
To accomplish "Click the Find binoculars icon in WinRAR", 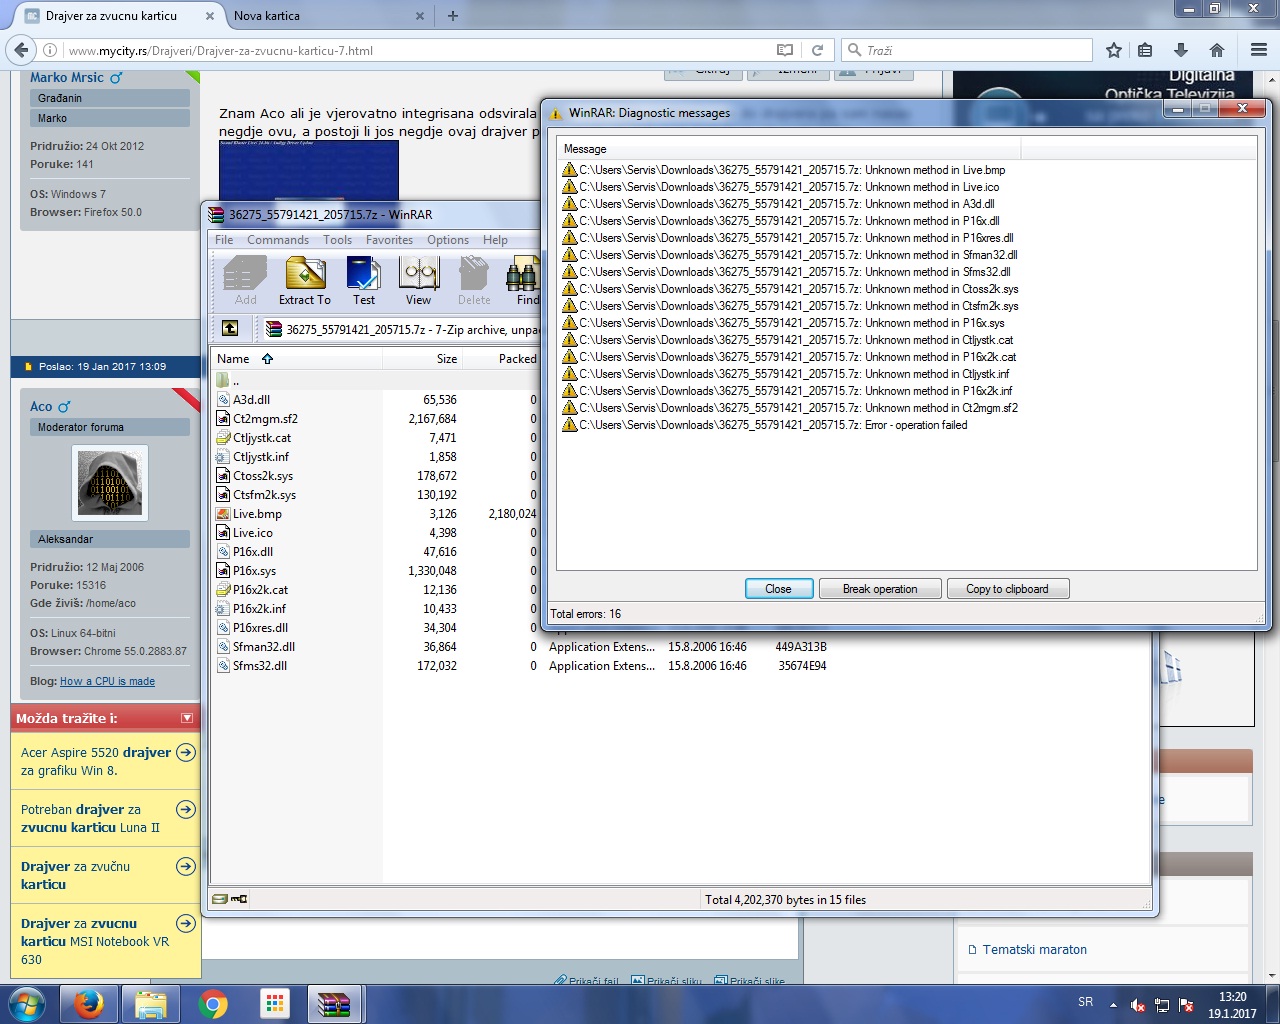I will pyautogui.click(x=523, y=281).
